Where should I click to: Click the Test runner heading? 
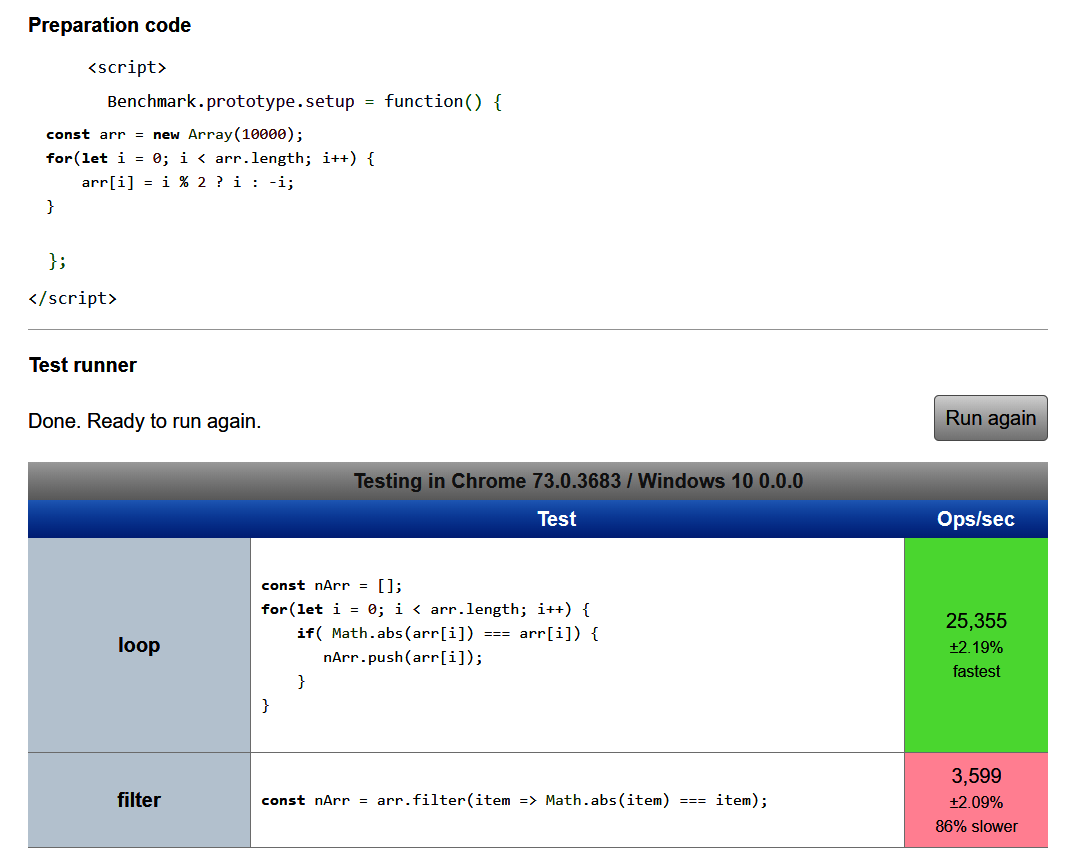pos(82,365)
